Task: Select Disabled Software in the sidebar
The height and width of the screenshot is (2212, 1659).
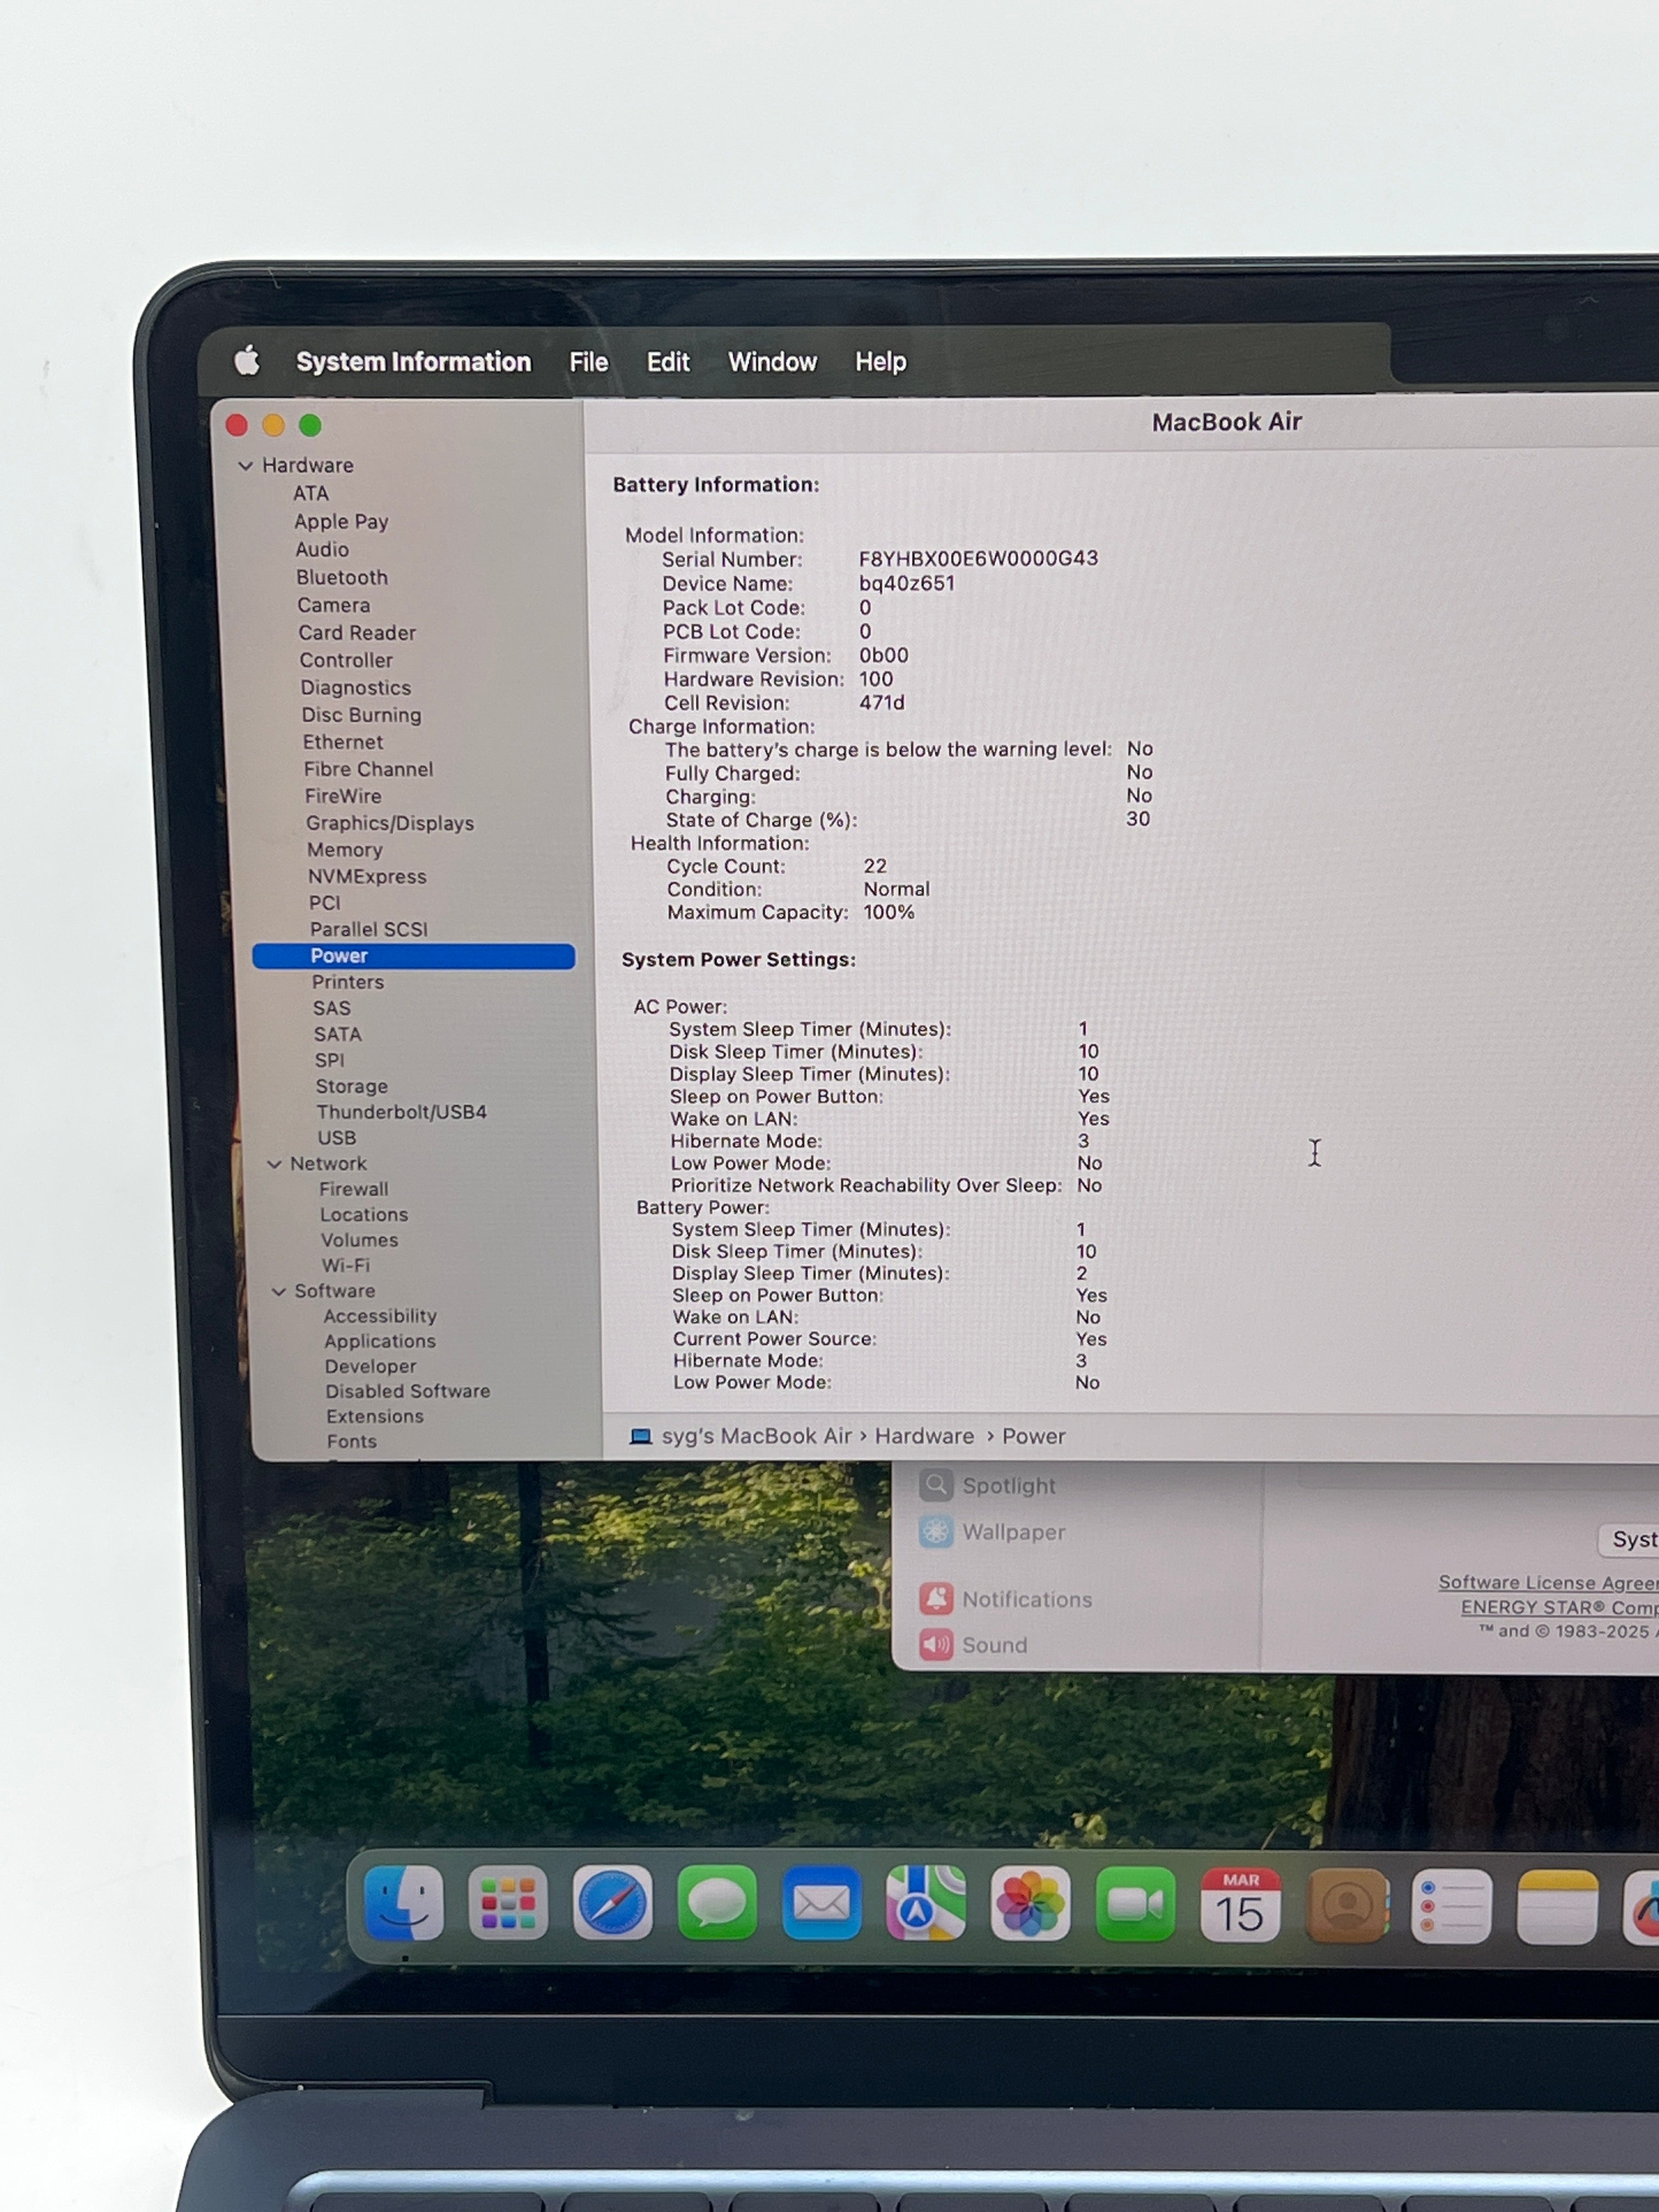Action: tap(408, 1391)
